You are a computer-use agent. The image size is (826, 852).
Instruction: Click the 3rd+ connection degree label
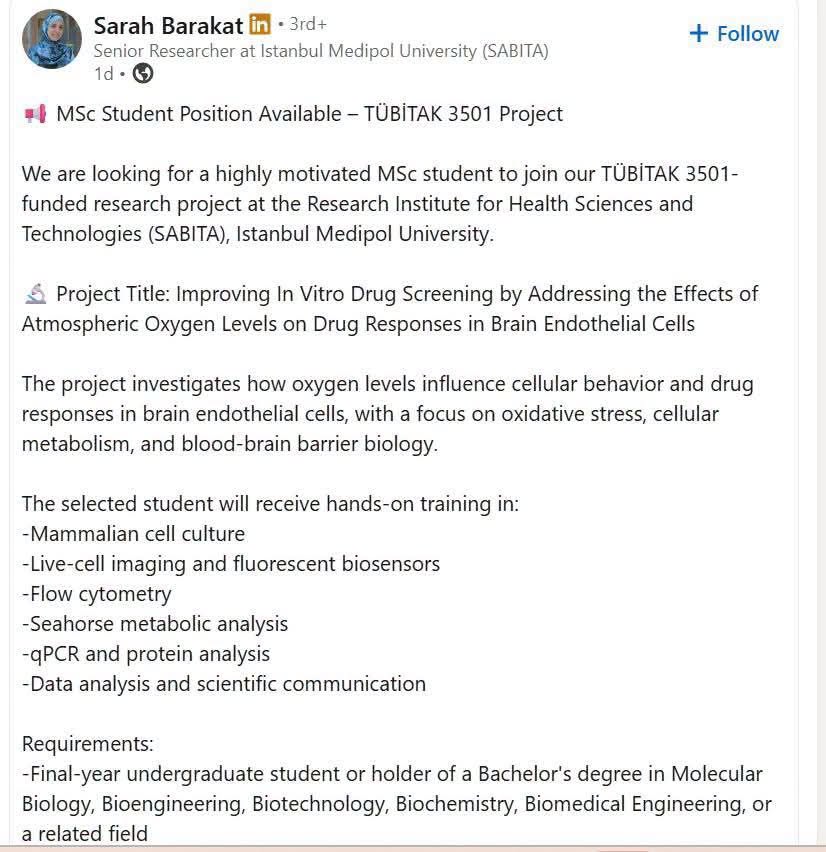308,24
